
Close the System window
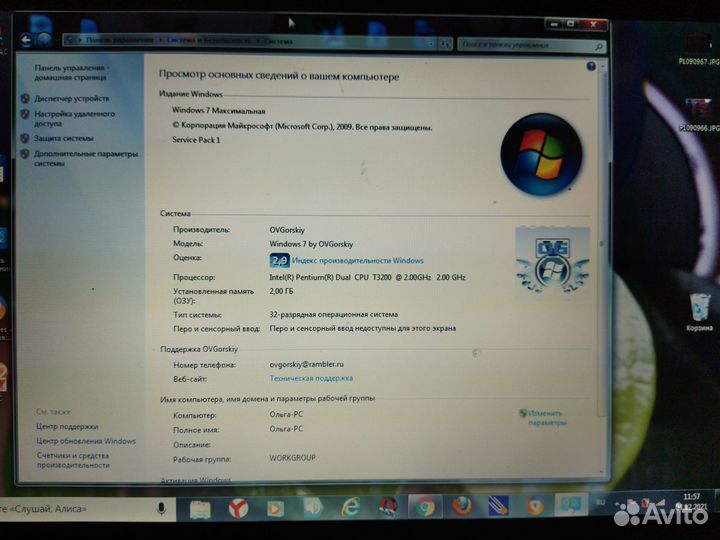pyautogui.click(x=593, y=24)
